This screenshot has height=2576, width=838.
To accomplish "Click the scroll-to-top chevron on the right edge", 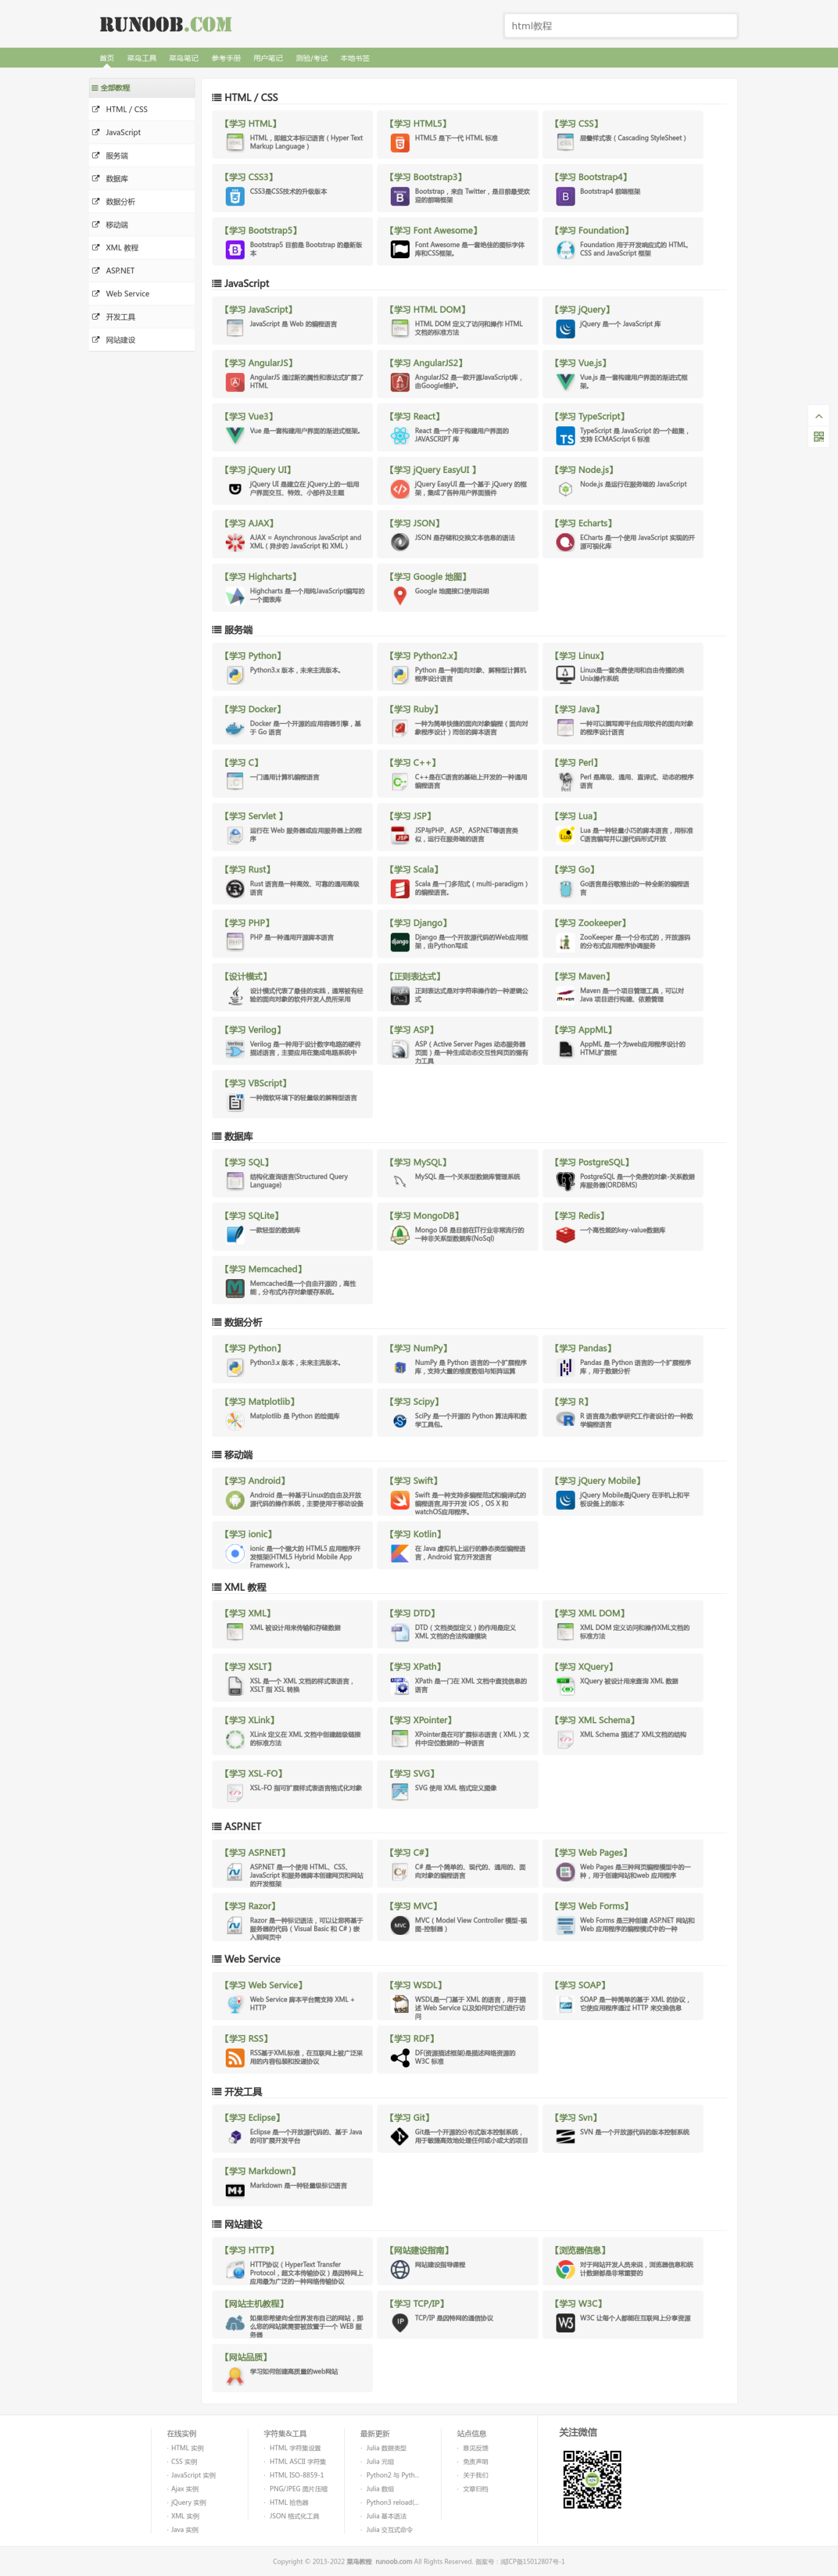I will pyautogui.click(x=818, y=416).
